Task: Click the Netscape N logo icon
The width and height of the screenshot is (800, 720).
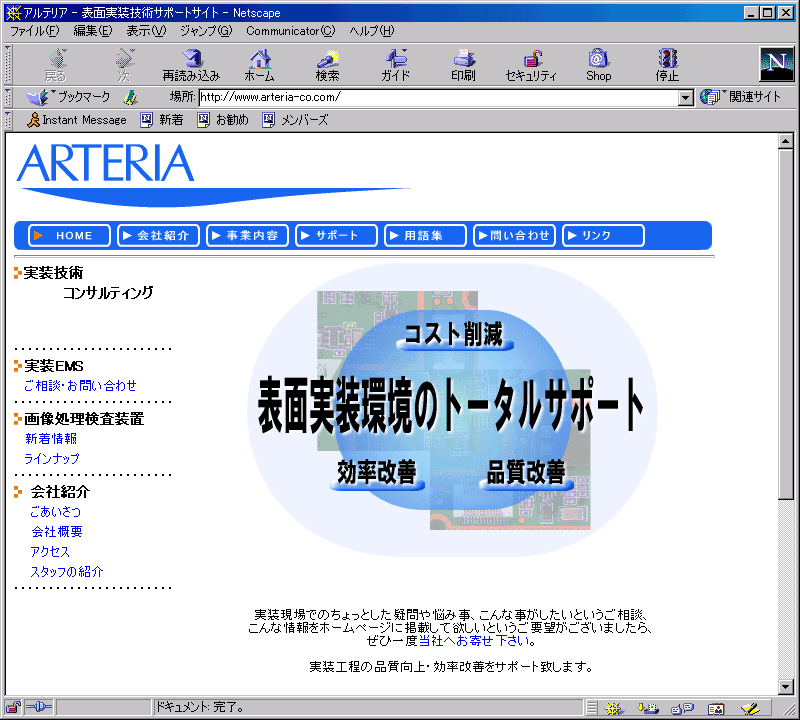Action: pyautogui.click(x=777, y=64)
